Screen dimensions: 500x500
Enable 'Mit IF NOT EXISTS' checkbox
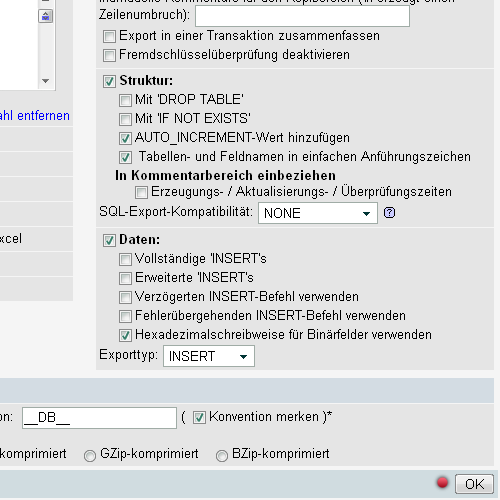pos(125,119)
